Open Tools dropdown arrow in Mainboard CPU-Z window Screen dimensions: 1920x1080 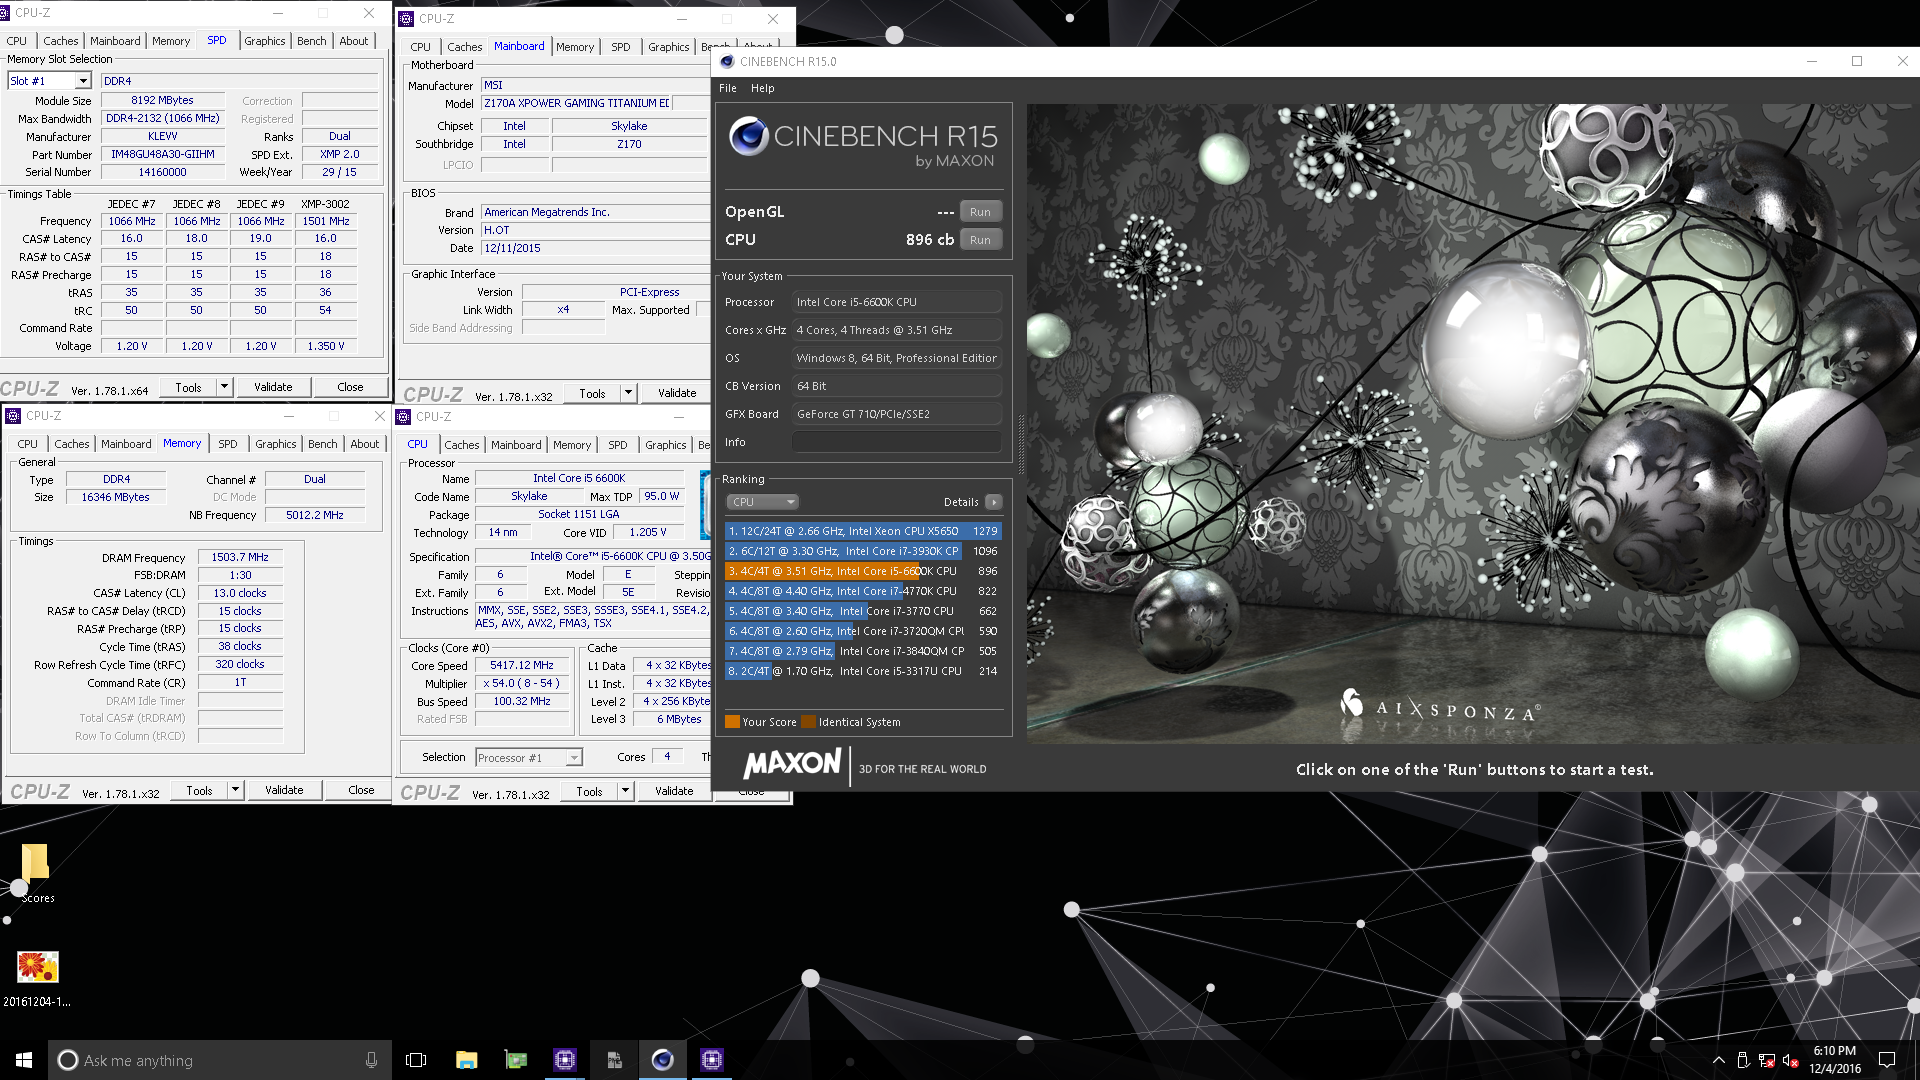628,393
